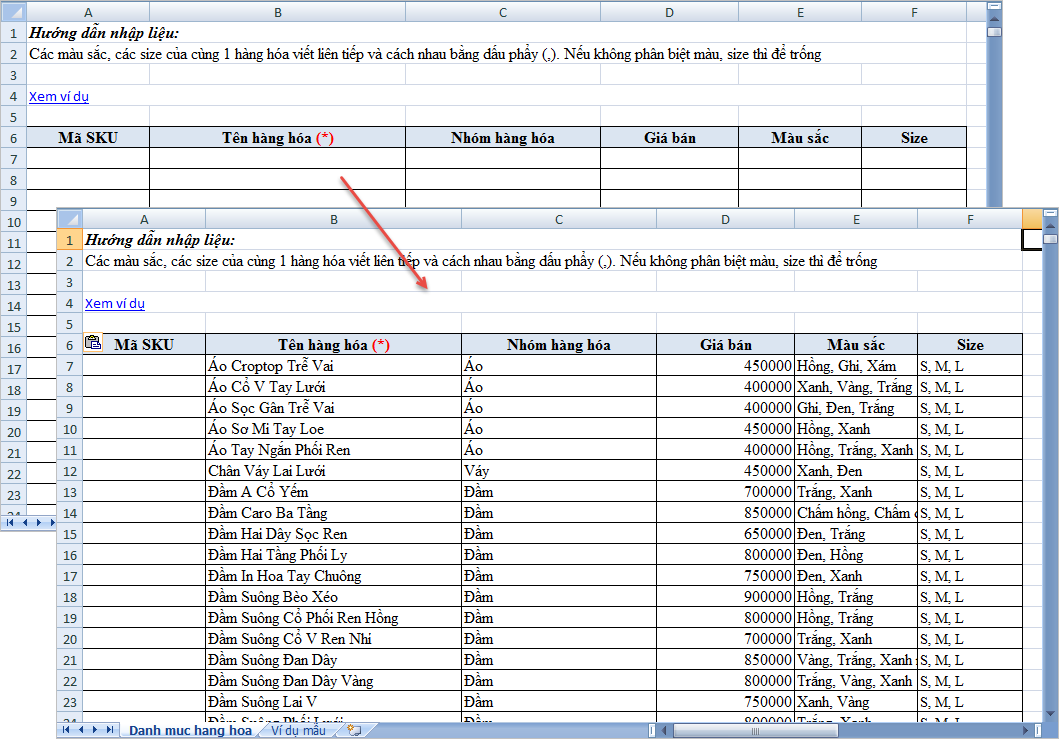This screenshot has height=740, width=1060.
Task: Click vertical scroll down arrow in front window
Action: [x=1050, y=714]
